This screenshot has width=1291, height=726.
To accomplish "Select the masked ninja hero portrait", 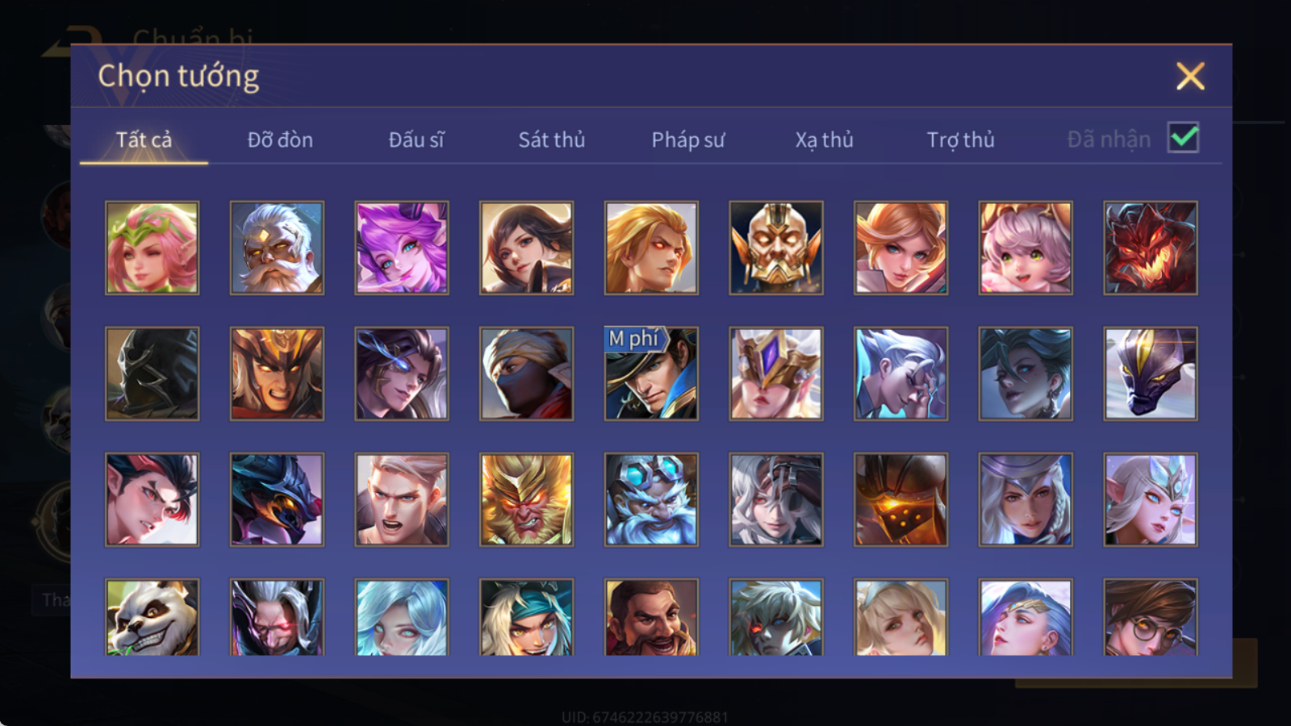I will tap(526, 374).
